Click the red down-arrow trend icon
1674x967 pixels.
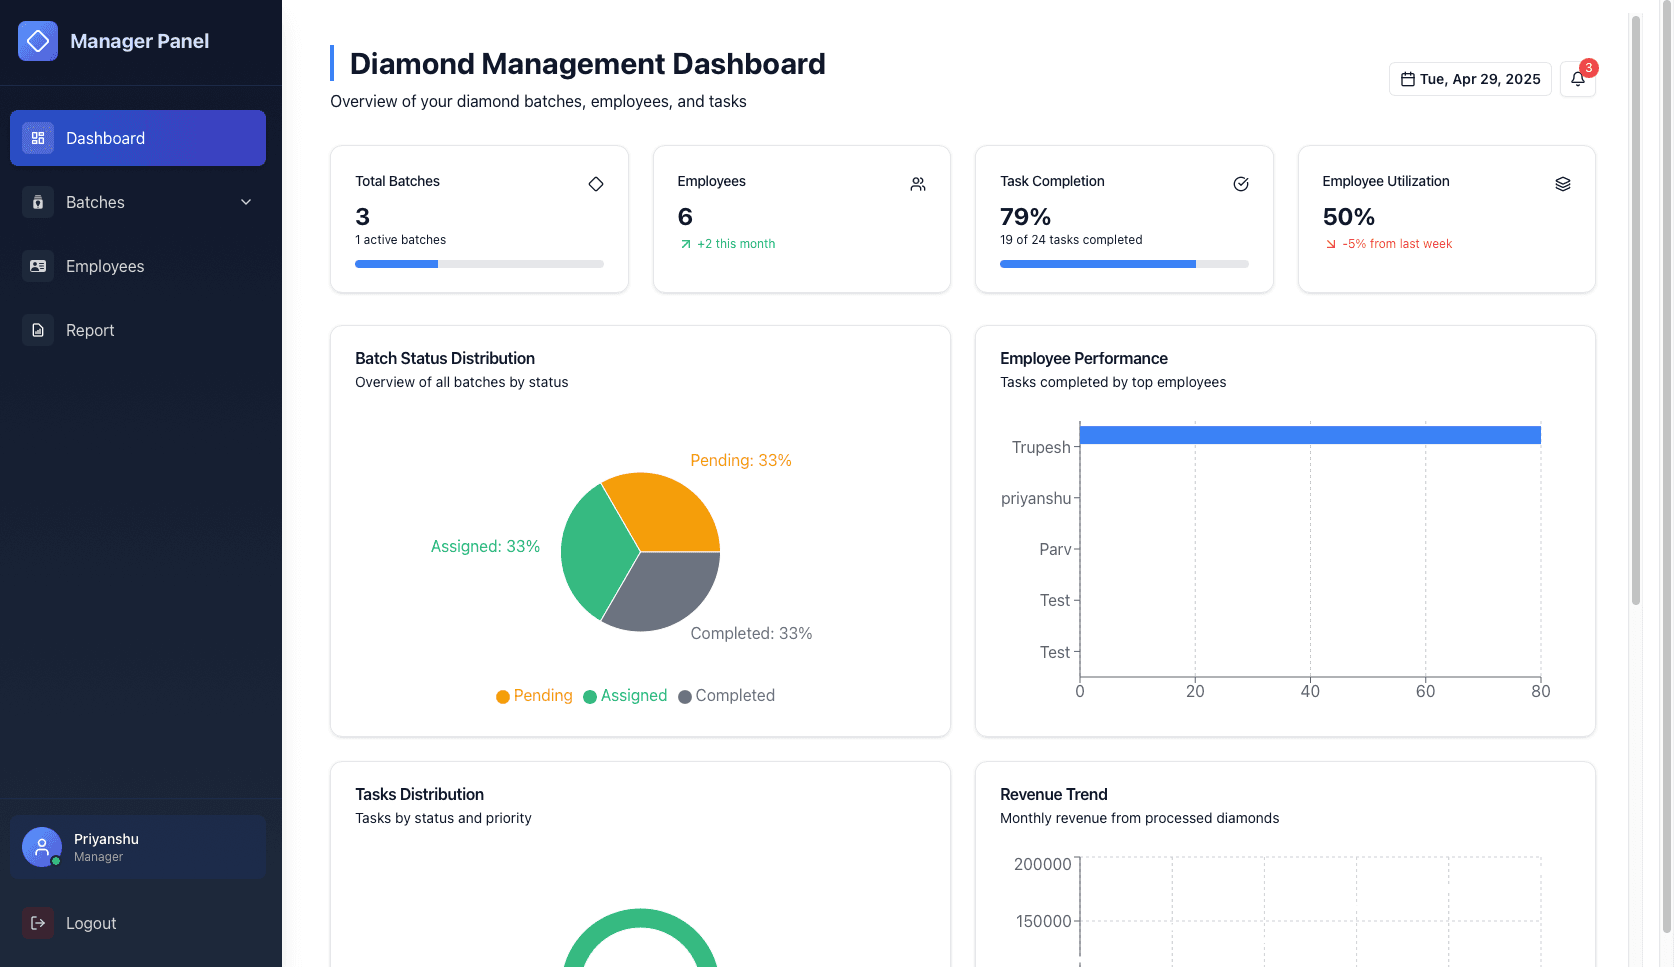(1331, 244)
